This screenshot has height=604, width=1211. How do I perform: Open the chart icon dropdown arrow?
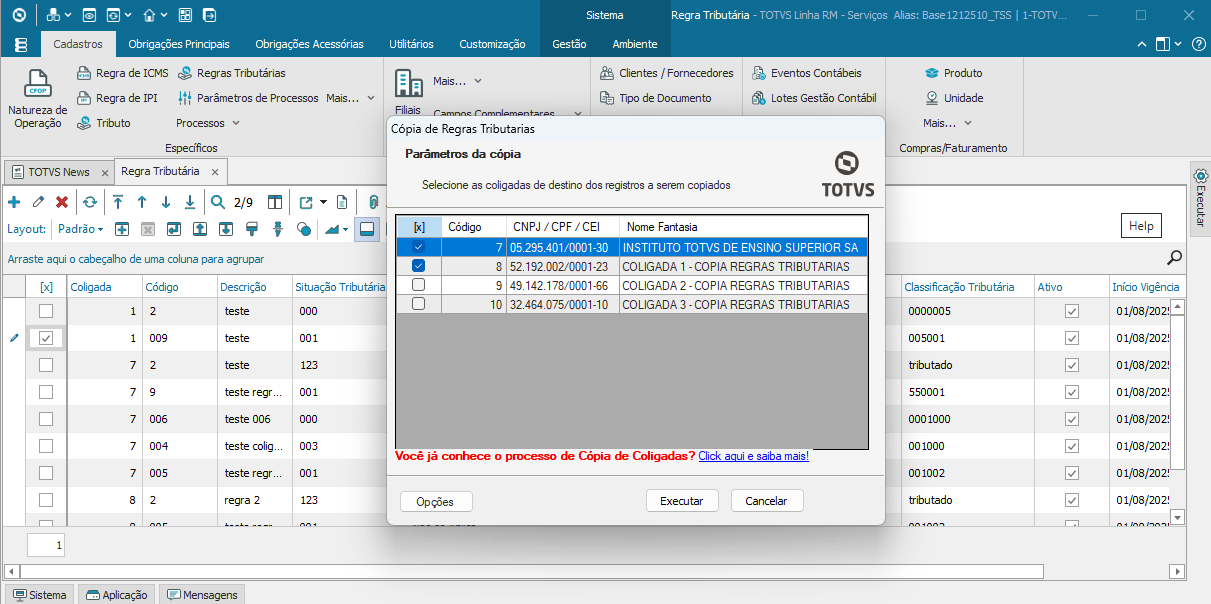click(345, 229)
